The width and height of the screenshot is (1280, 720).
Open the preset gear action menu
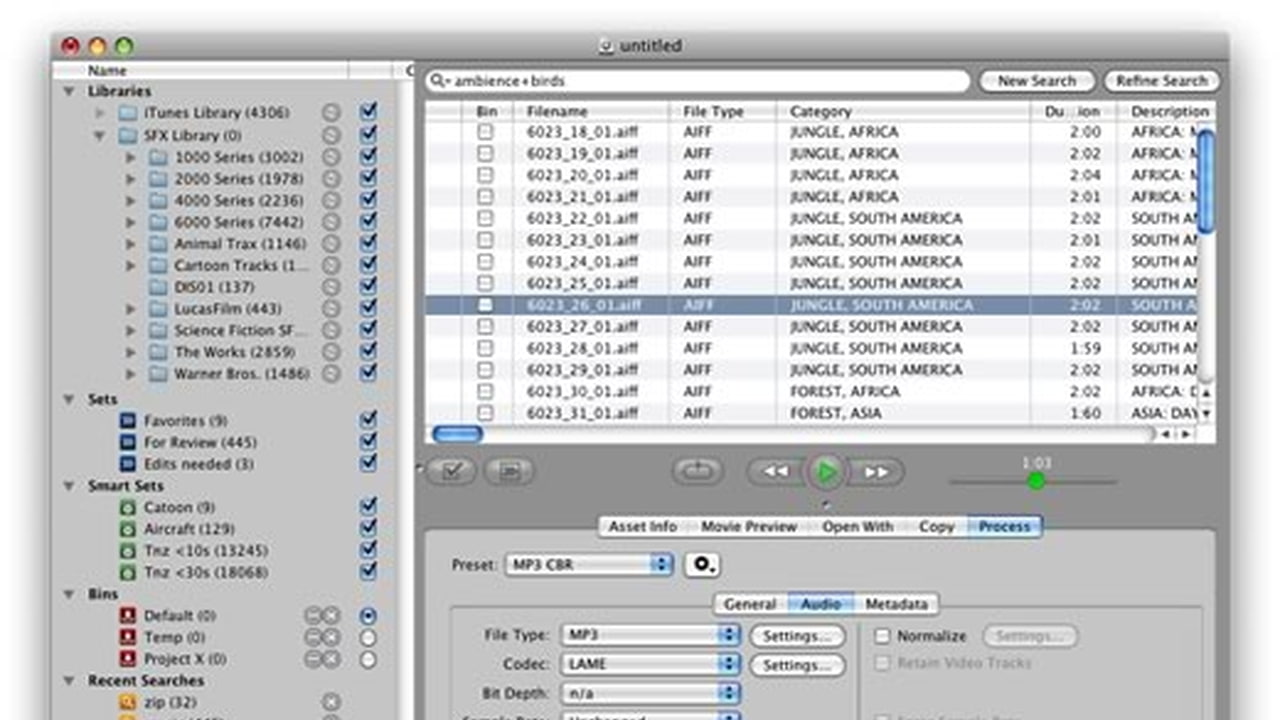pos(702,565)
